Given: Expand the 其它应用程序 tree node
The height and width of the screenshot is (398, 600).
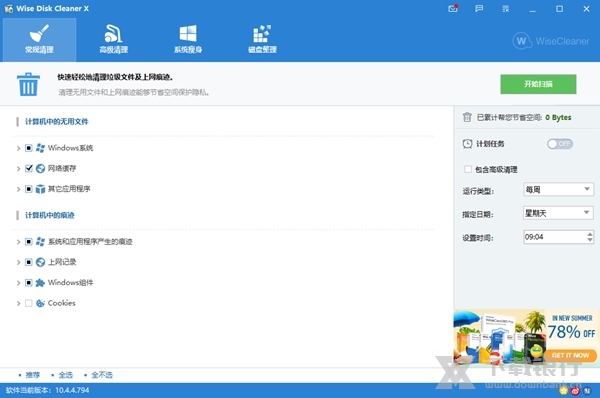Looking at the screenshot, I should [x=18, y=189].
